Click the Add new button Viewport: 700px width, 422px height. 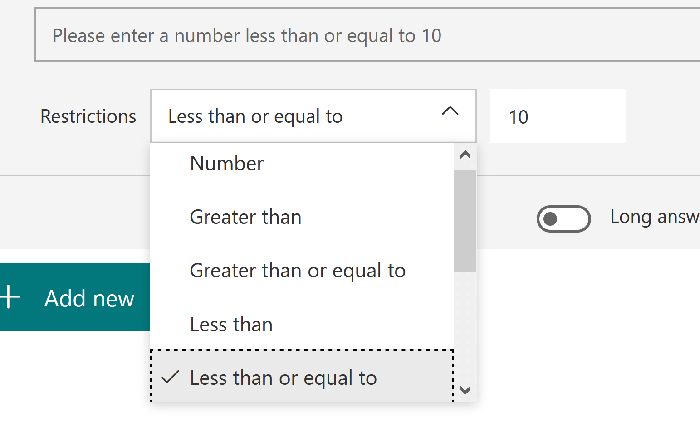click(75, 297)
